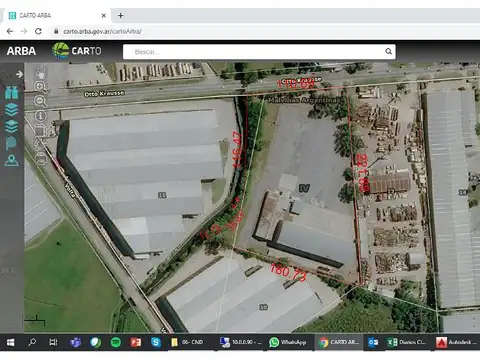Go back in browser history
The width and height of the screenshot is (480, 360).
point(10,31)
